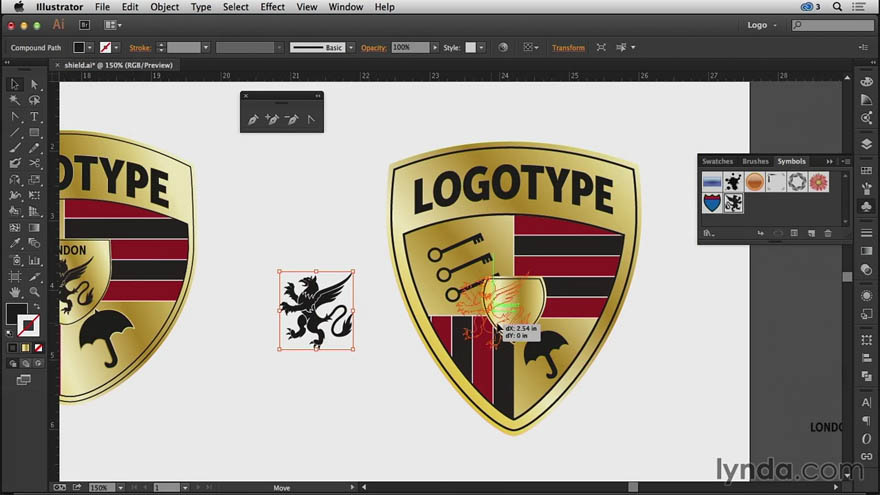Click the Delete Symbol trash icon
Image resolution: width=880 pixels, height=495 pixels.
click(x=827, y=233)
